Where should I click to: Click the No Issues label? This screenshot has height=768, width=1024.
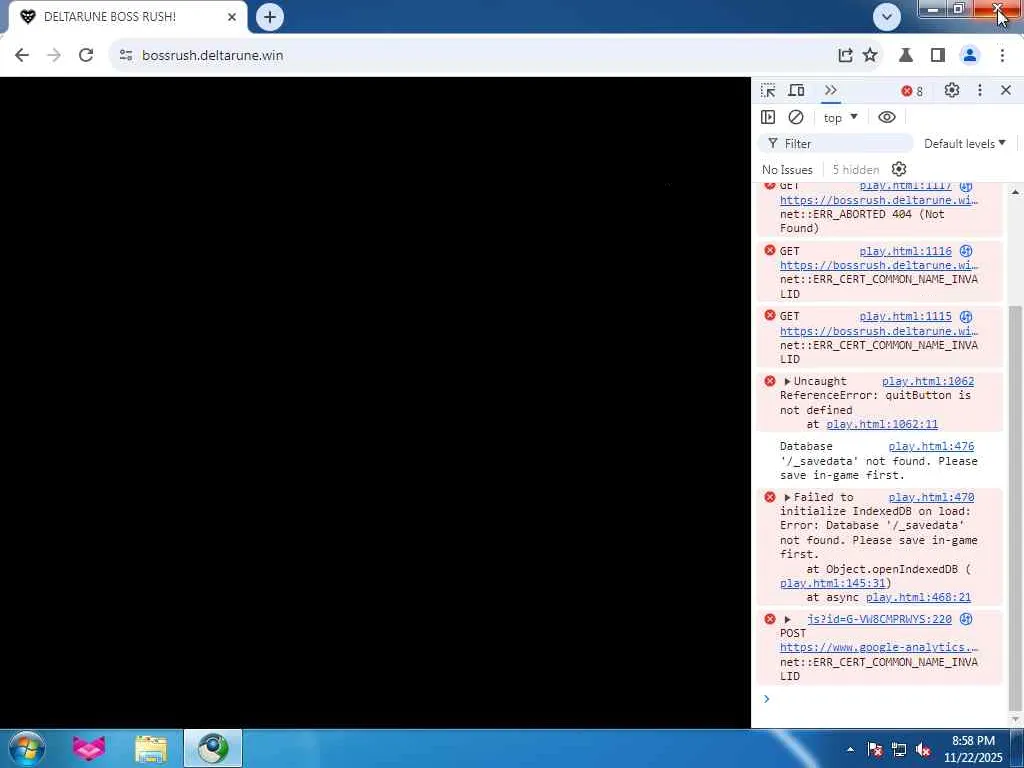coord(787,170)
